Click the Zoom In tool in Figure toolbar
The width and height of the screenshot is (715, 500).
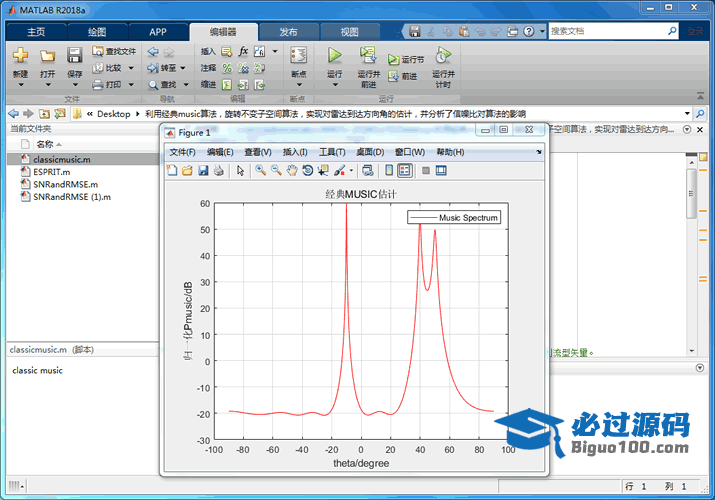[260, 171]
